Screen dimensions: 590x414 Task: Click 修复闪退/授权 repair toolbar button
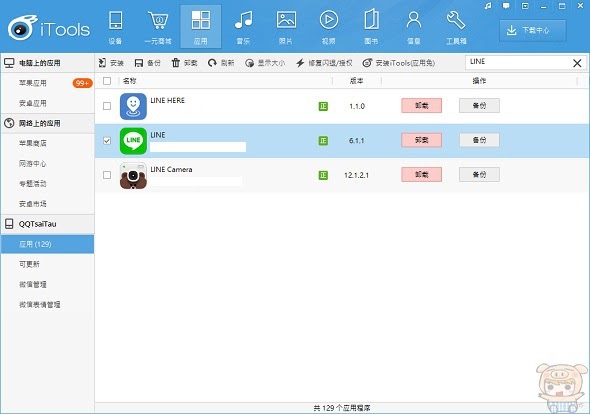click(x=324, y=63)
